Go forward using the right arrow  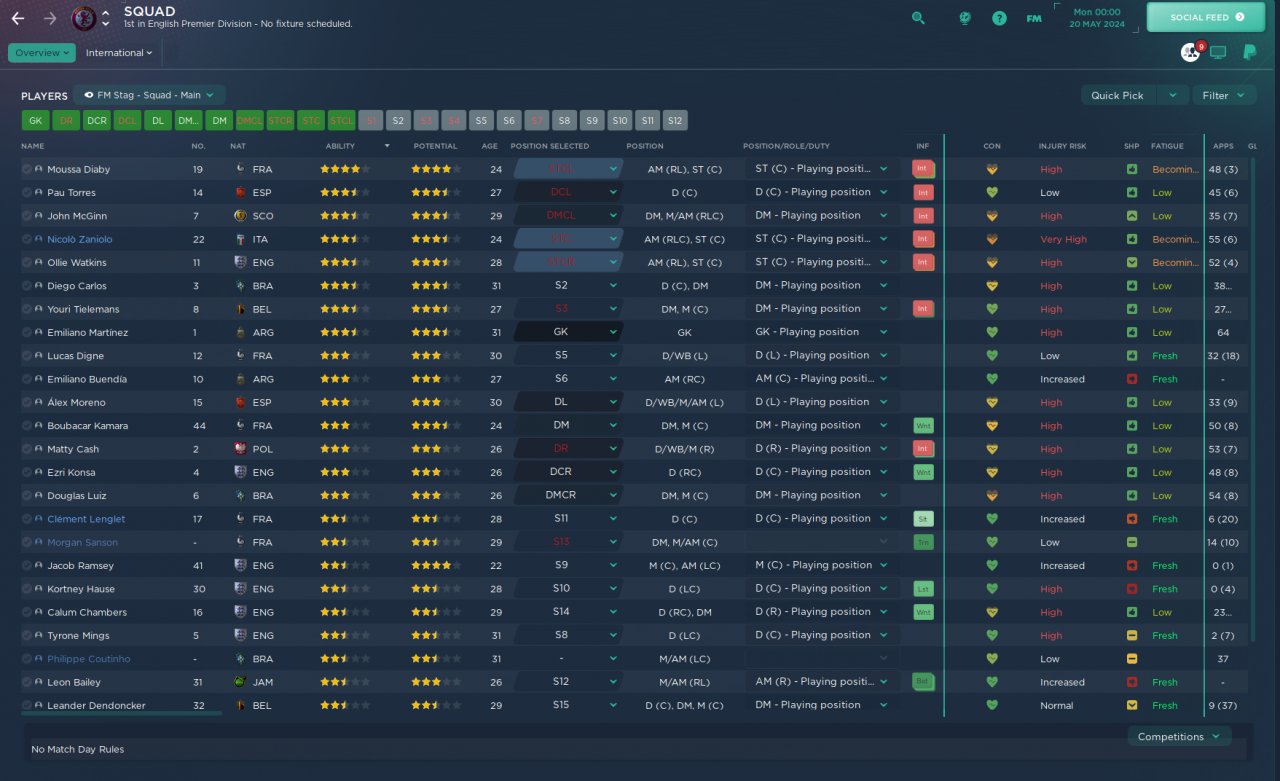[50, 18]
